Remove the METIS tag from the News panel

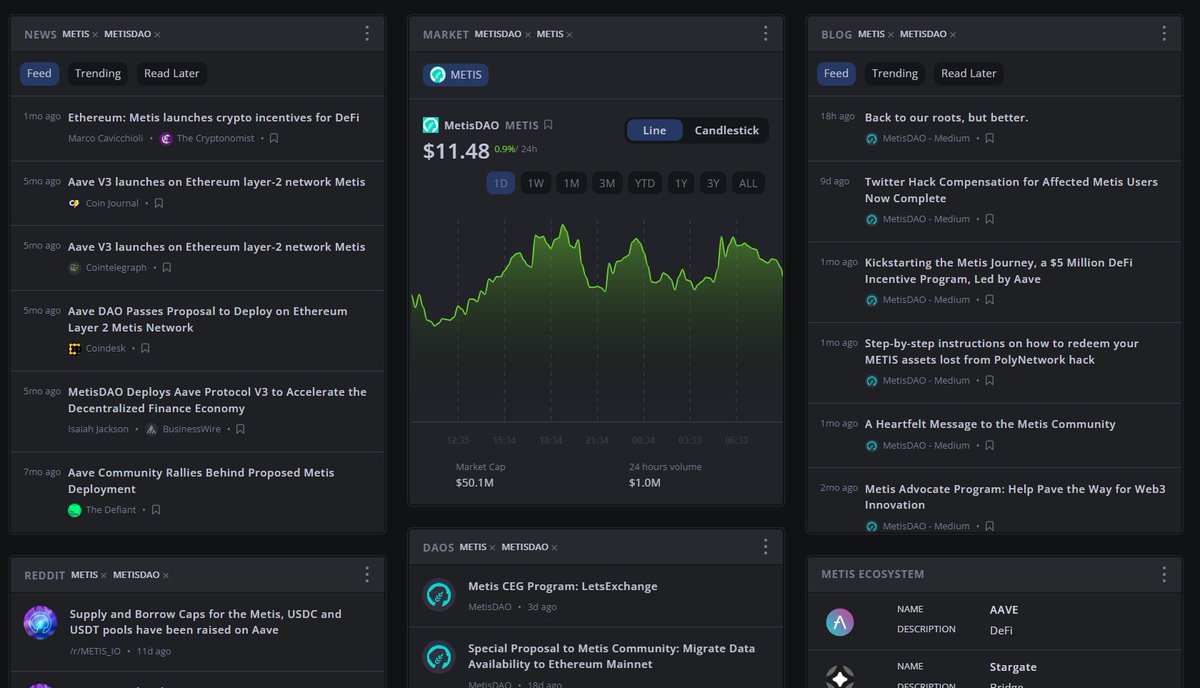(x=95, y=35)
